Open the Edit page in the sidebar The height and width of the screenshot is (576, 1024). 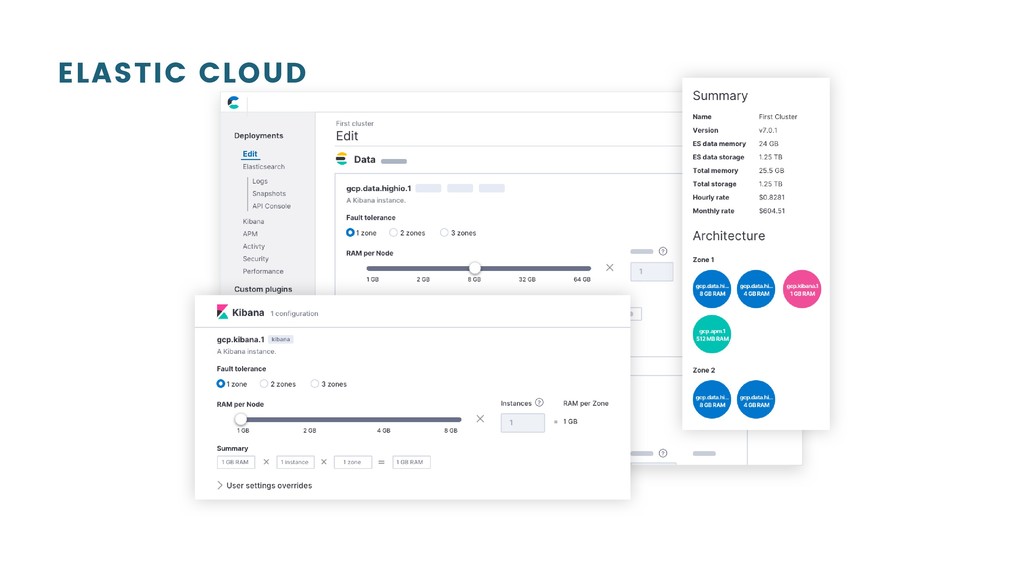[250, 153]
